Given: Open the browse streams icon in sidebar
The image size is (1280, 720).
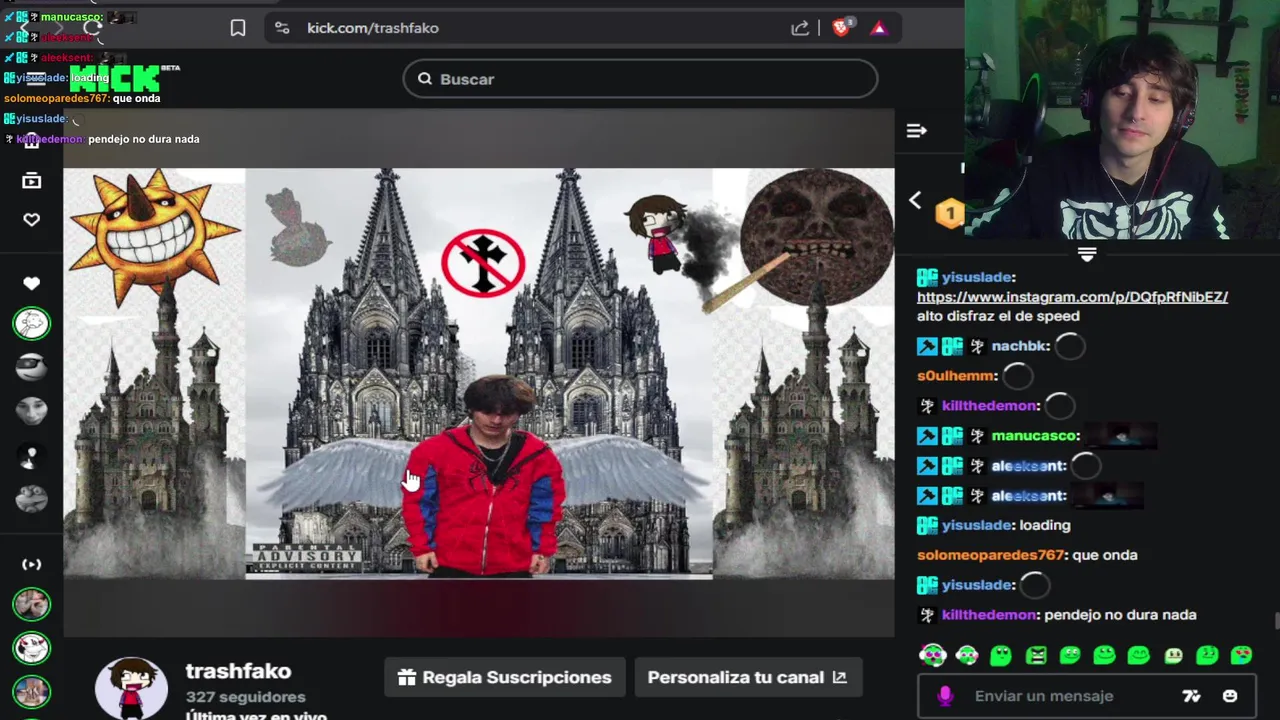Looking at the screenshot, I should coord(31,180).
